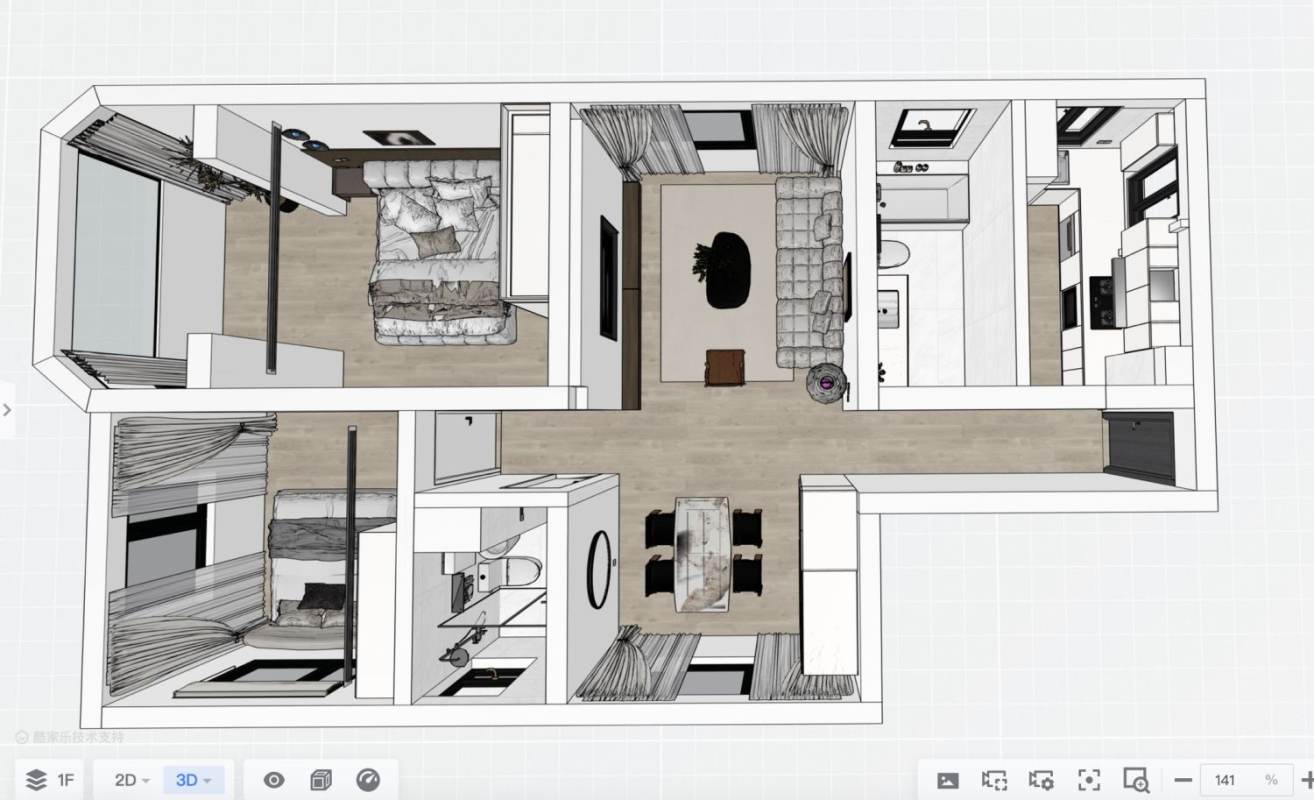This screenshot has width=1314, height=800.
Task: Click the 酷家乐技术支持 watermark link
Action: point(70,737)
